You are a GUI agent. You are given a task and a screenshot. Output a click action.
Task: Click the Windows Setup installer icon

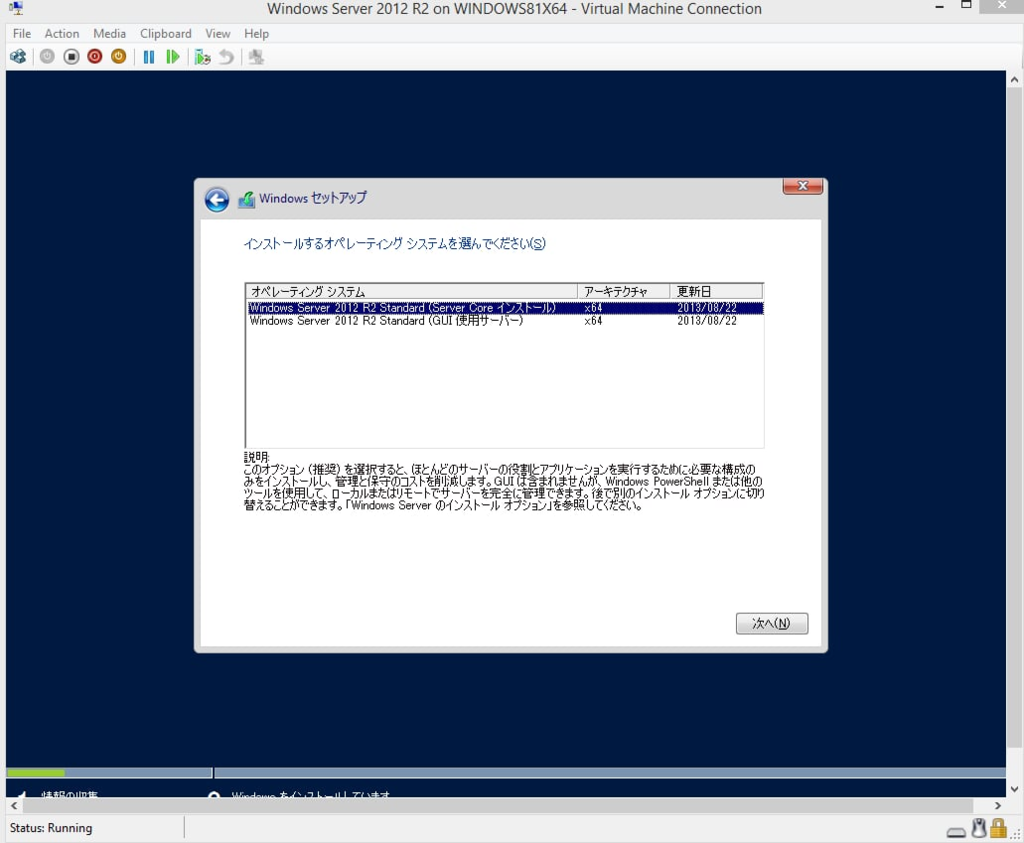point(246,199)
